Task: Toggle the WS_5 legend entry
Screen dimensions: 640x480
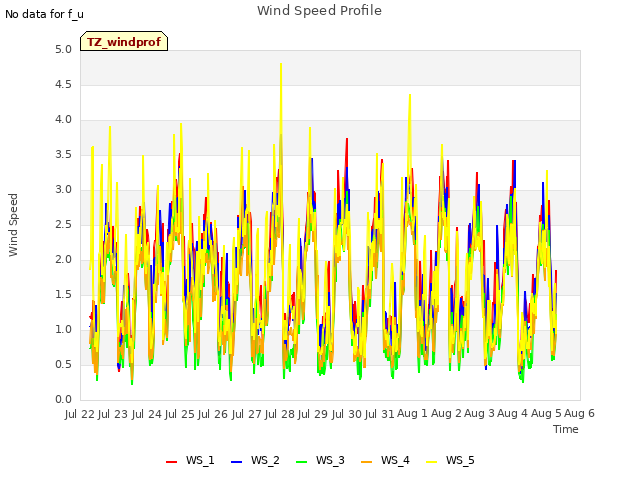Action: click(x=450, y=460)
